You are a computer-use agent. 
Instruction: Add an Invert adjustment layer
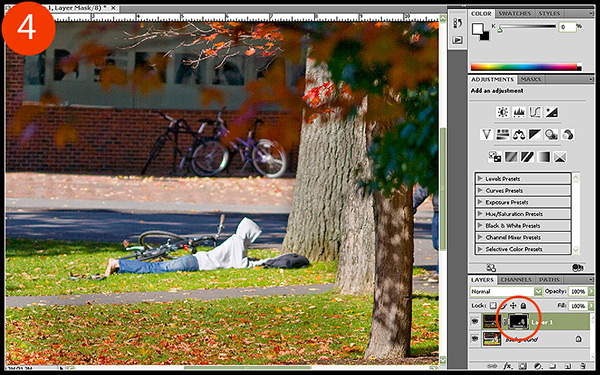[494, 157]
